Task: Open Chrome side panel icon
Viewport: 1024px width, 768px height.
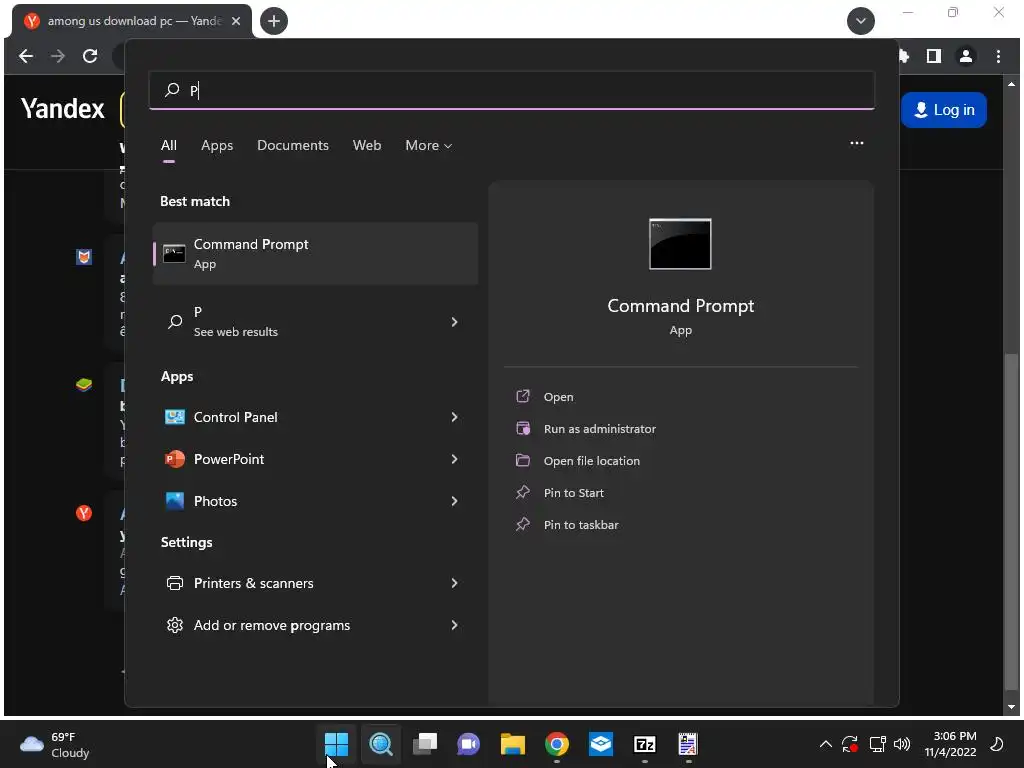Action: pos(934,56)
